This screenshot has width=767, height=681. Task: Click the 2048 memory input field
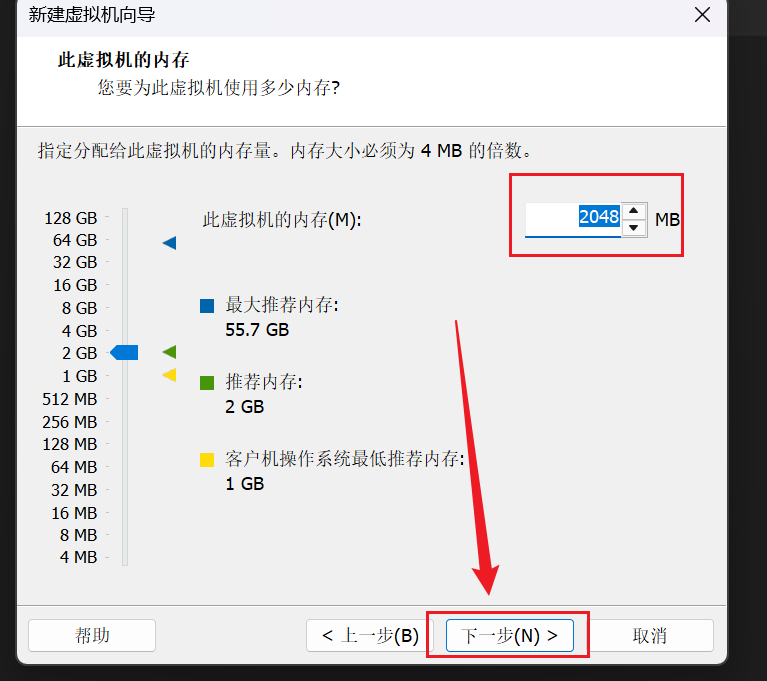click(573, 220)
